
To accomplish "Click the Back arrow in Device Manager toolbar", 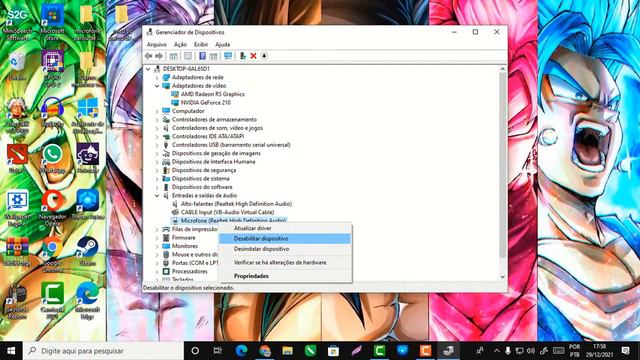I will (x=149, y=56).
